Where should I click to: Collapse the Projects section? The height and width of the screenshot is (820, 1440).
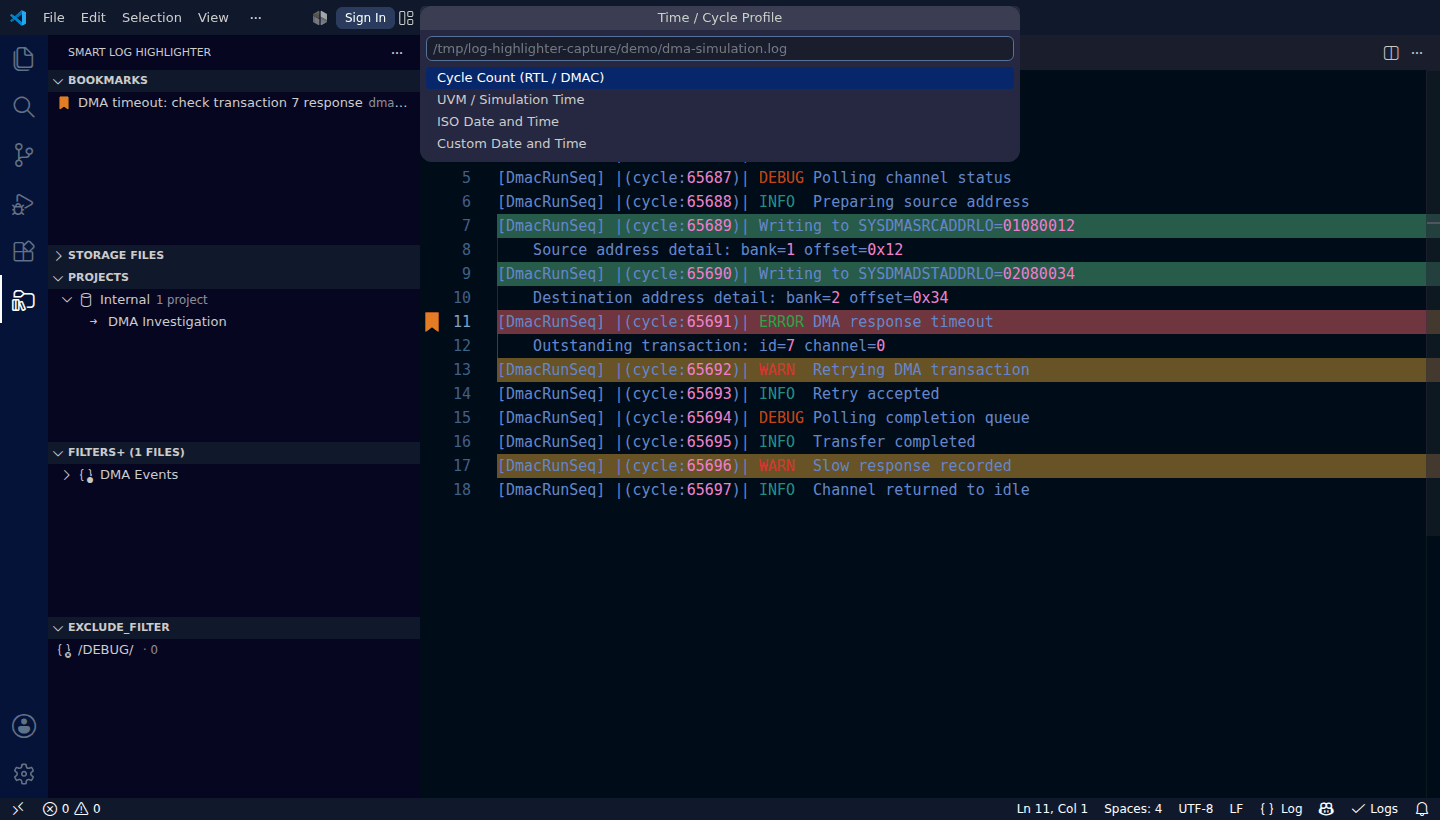tap(59, 277)
